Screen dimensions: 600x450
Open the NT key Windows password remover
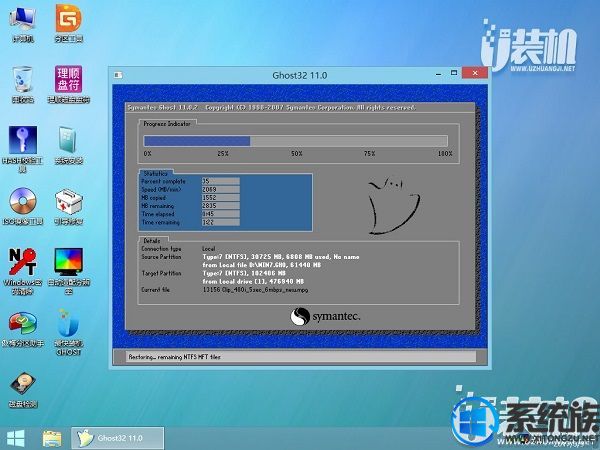(x=23, y=271)
